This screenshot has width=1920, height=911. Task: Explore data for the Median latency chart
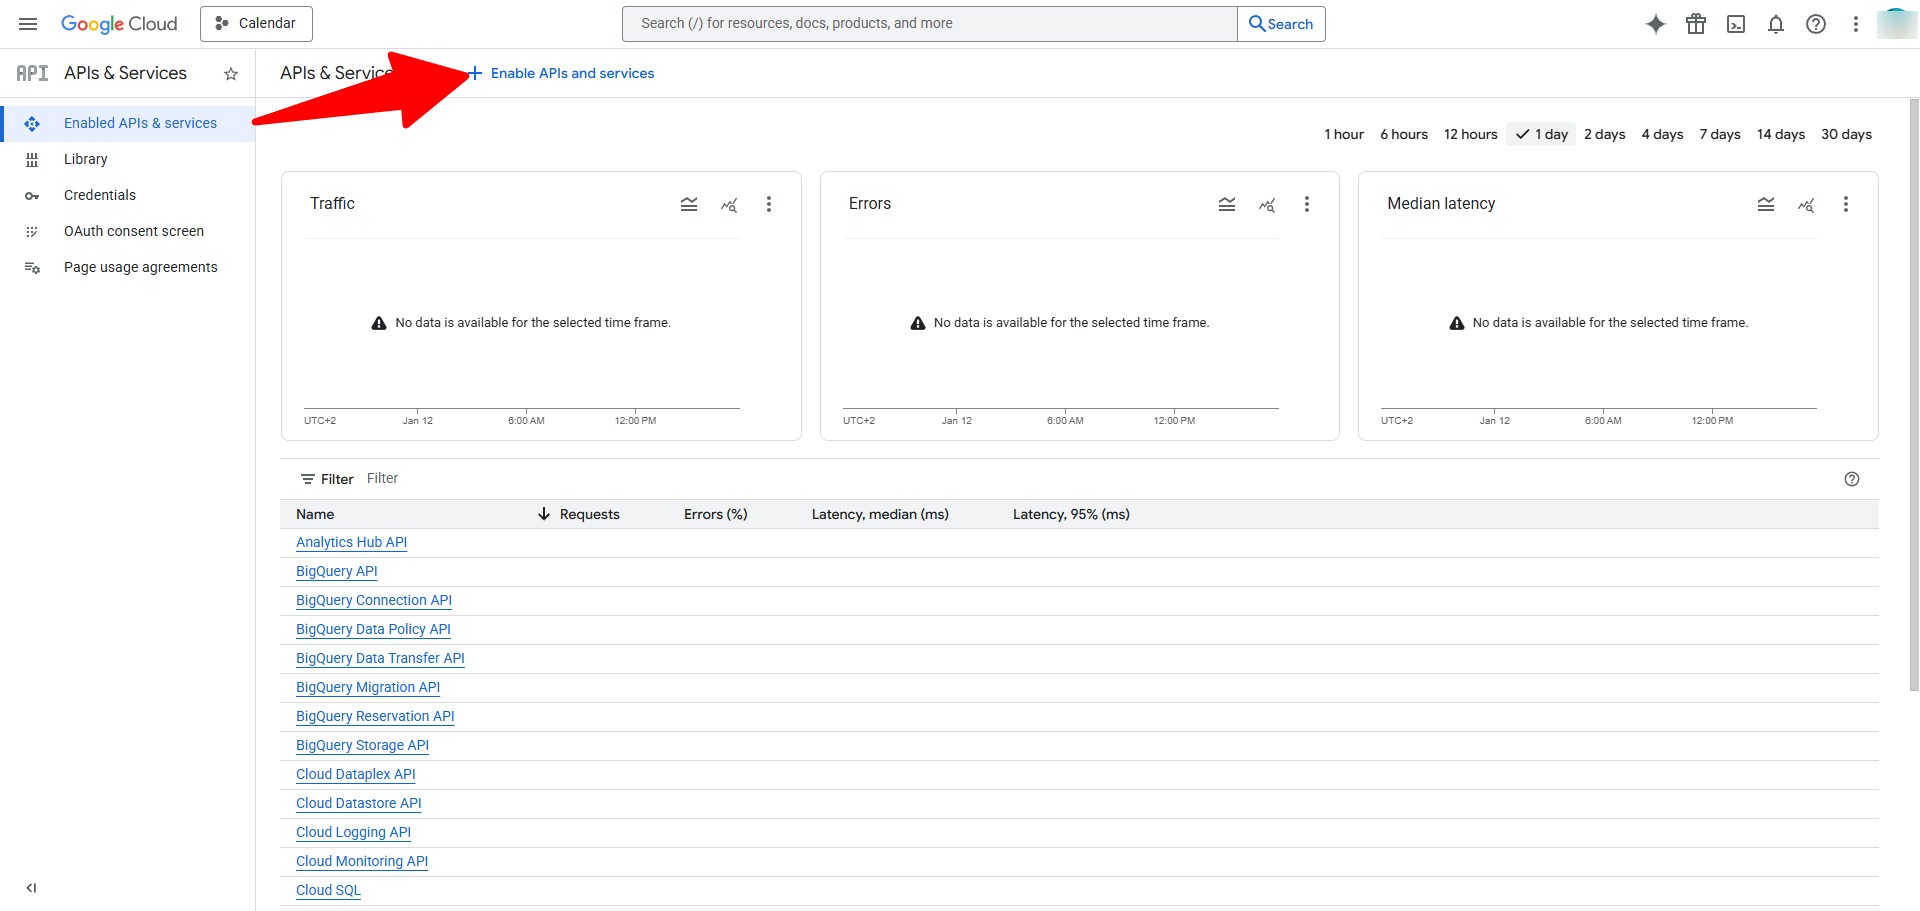[x=1806, y=204]
